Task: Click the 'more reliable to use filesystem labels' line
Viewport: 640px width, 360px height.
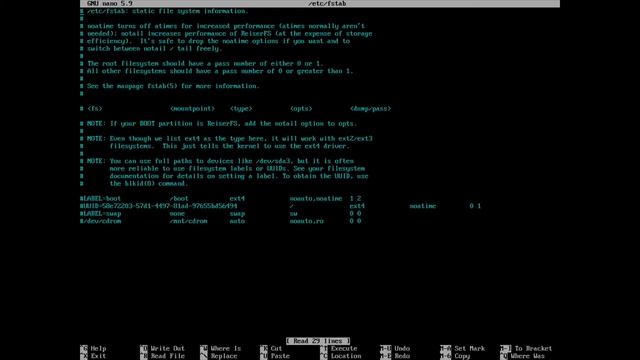Action: click(x=222, y=169)
